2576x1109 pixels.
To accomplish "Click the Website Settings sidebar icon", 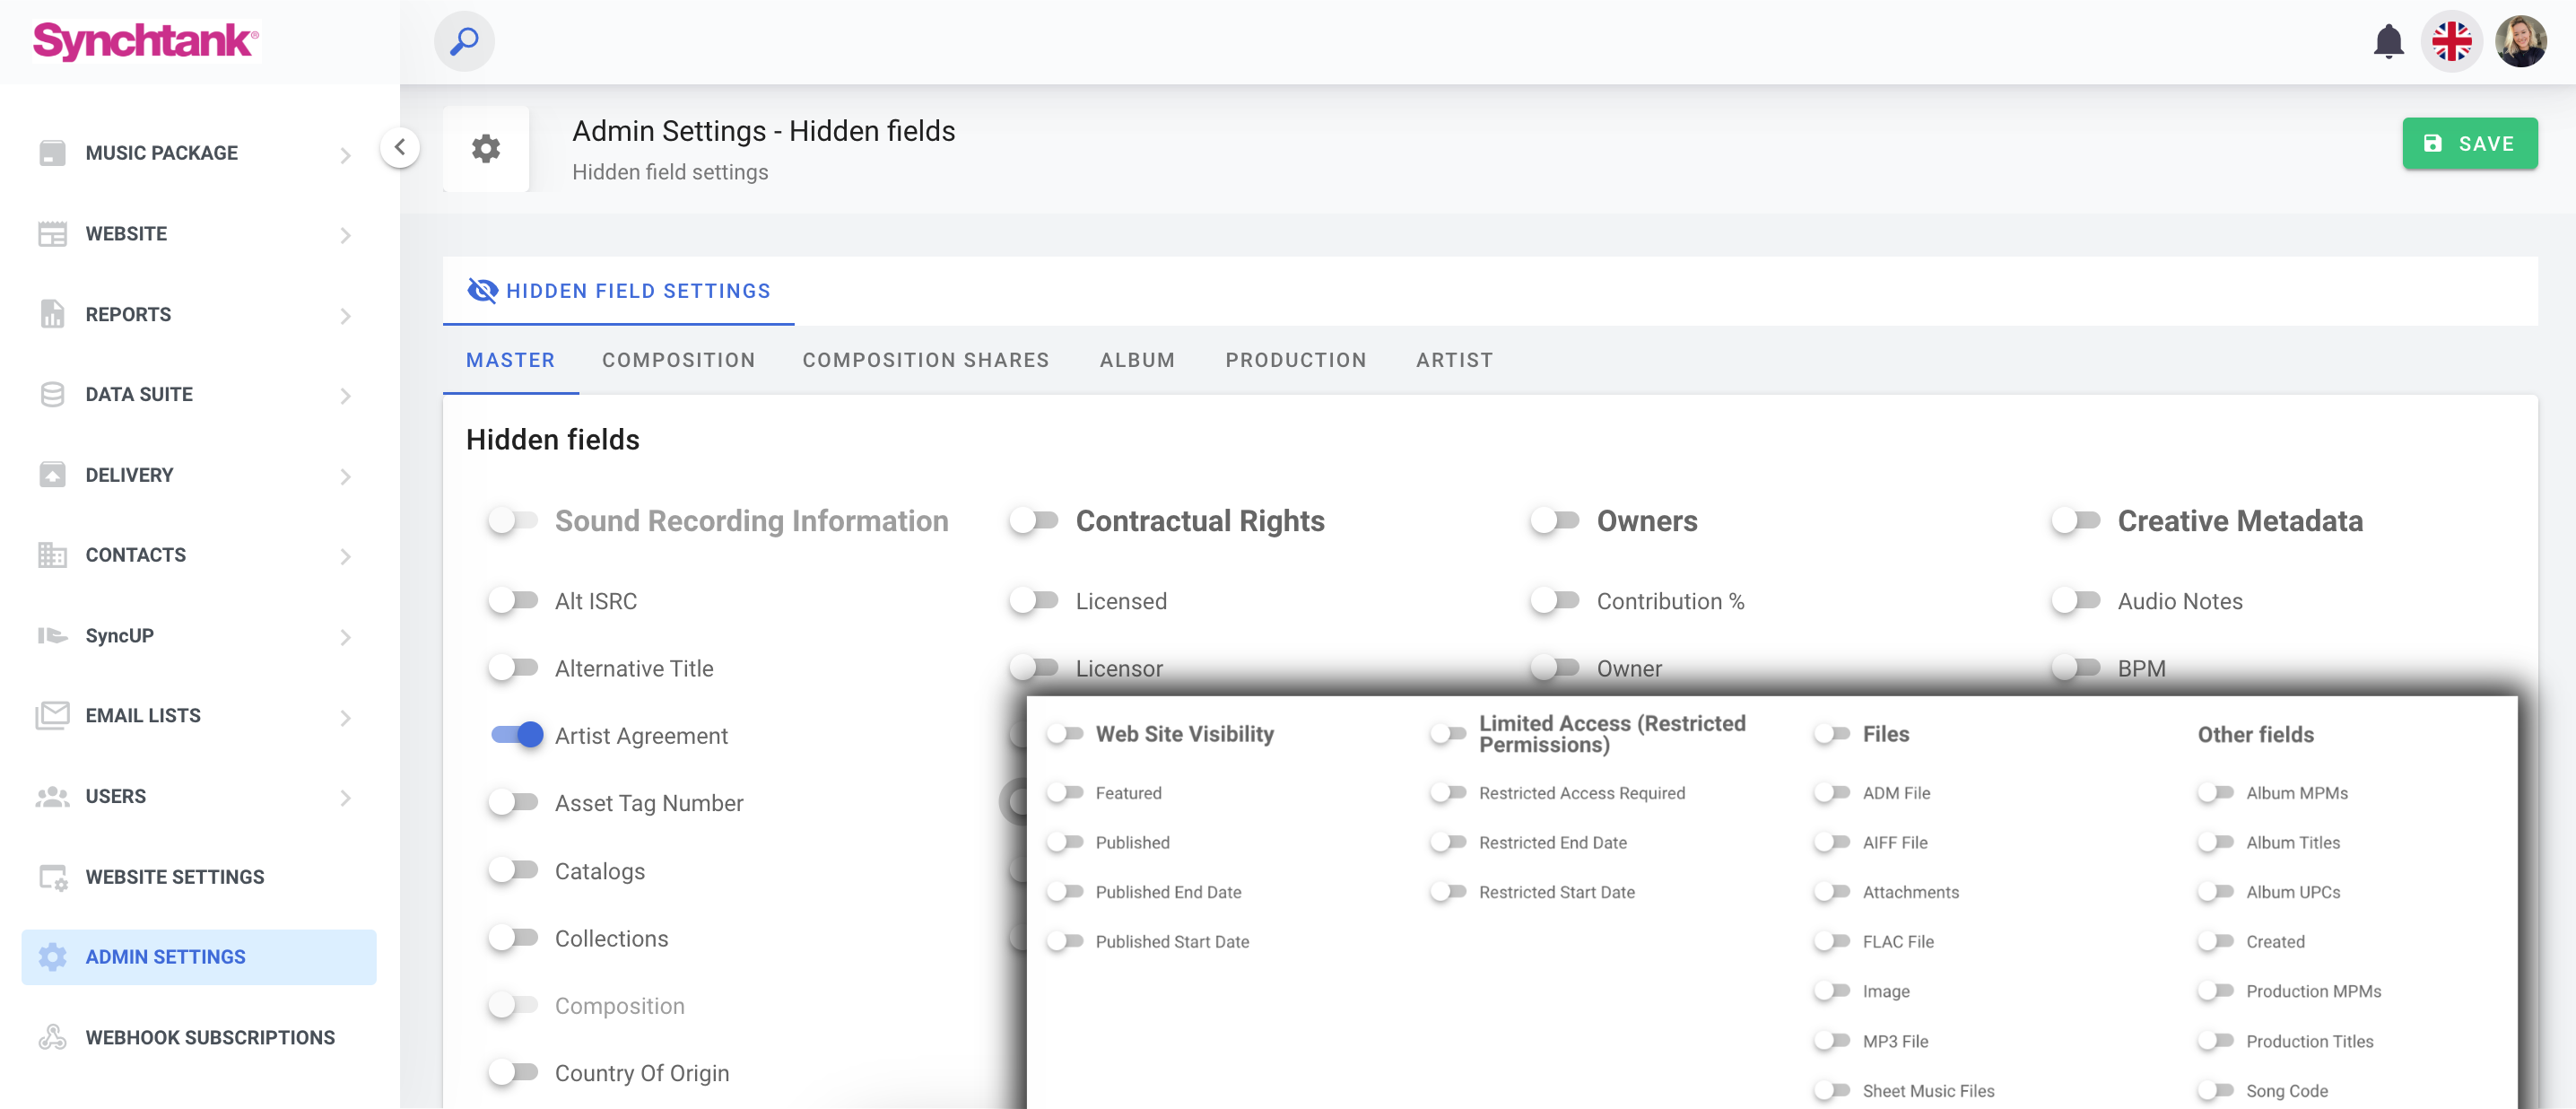I will point(52,877).
